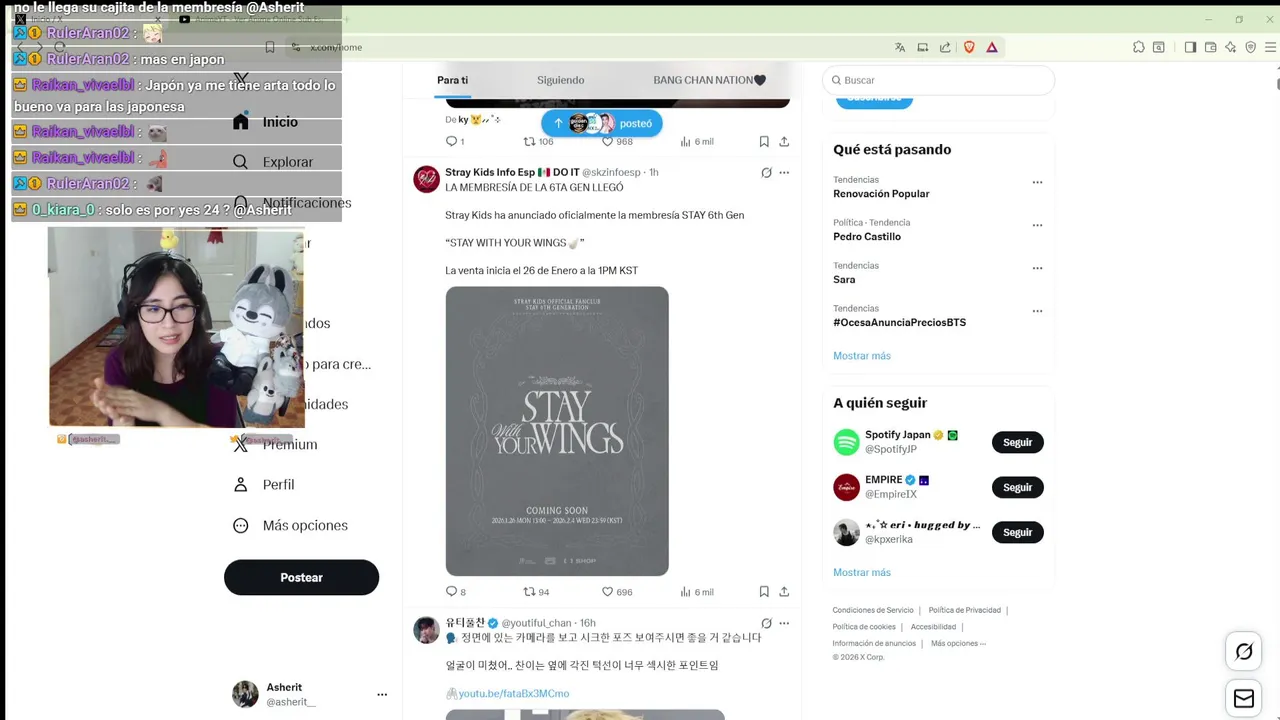Image resolution: width=1280 pixels, height=720 pixels.
Task: Open the Brave VPN shield icon
Action: (x=1250, y=47)
